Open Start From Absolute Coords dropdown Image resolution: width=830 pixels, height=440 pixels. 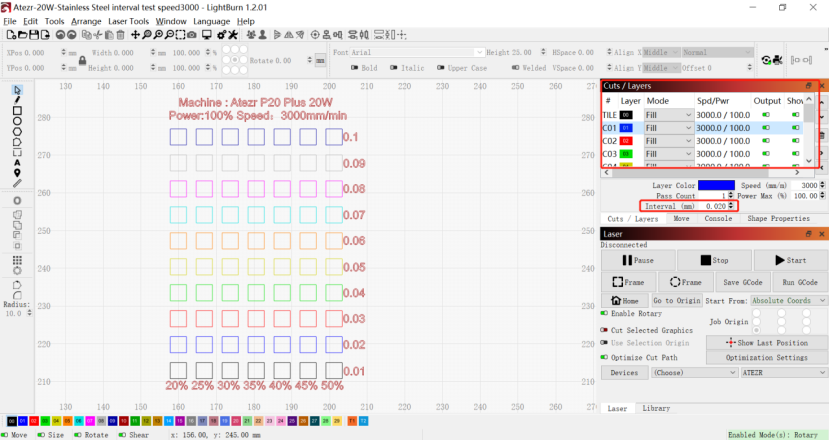click(x=789, y=300)
